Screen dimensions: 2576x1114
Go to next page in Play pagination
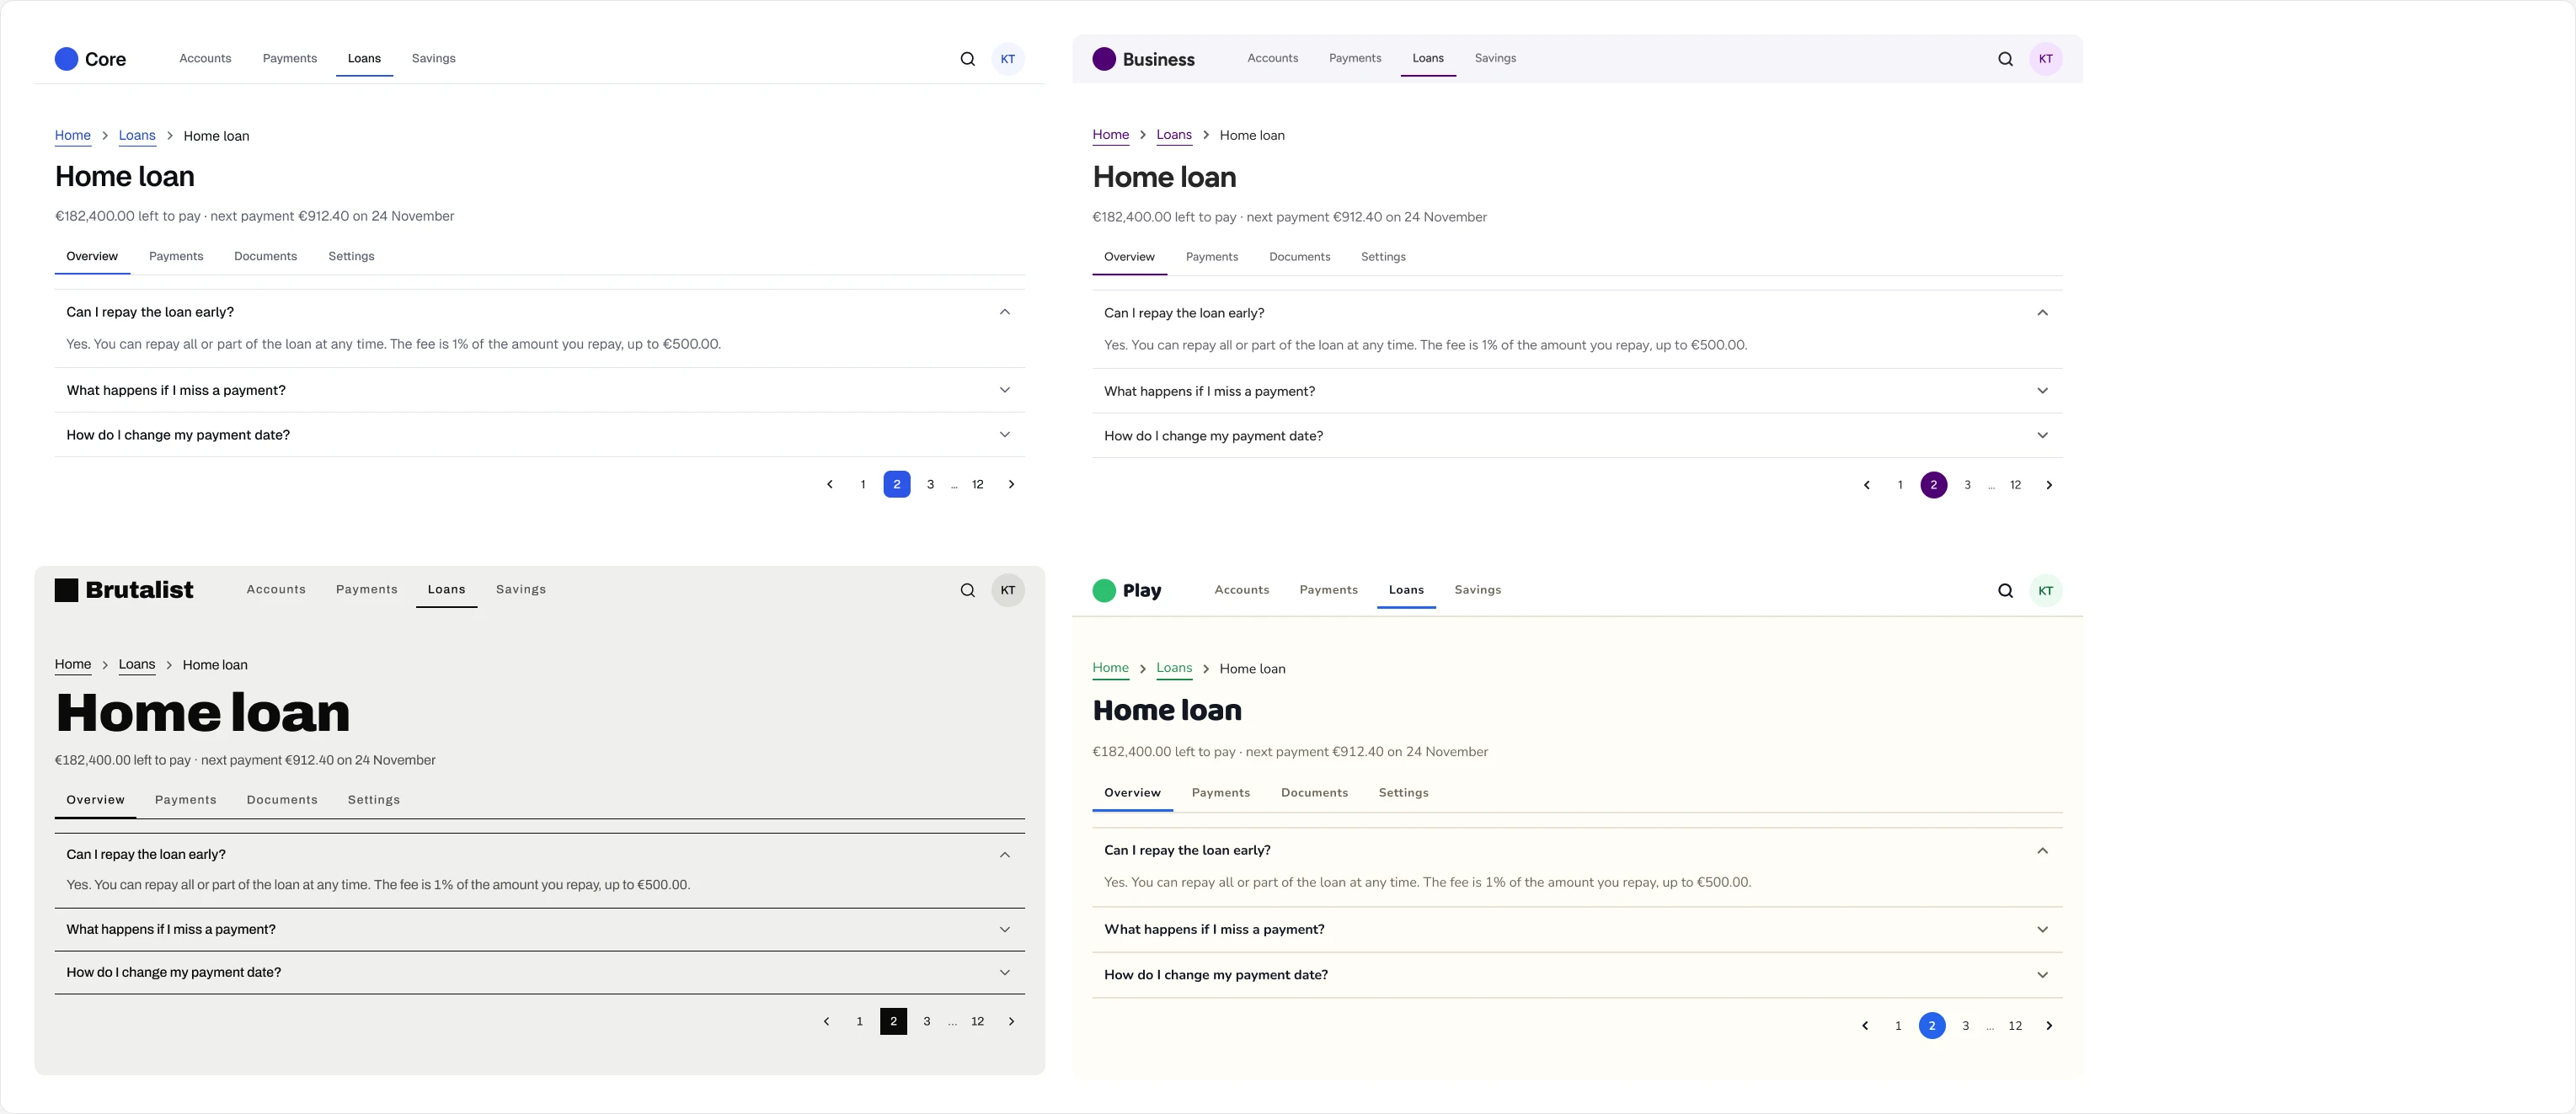click(2049, 1026)
